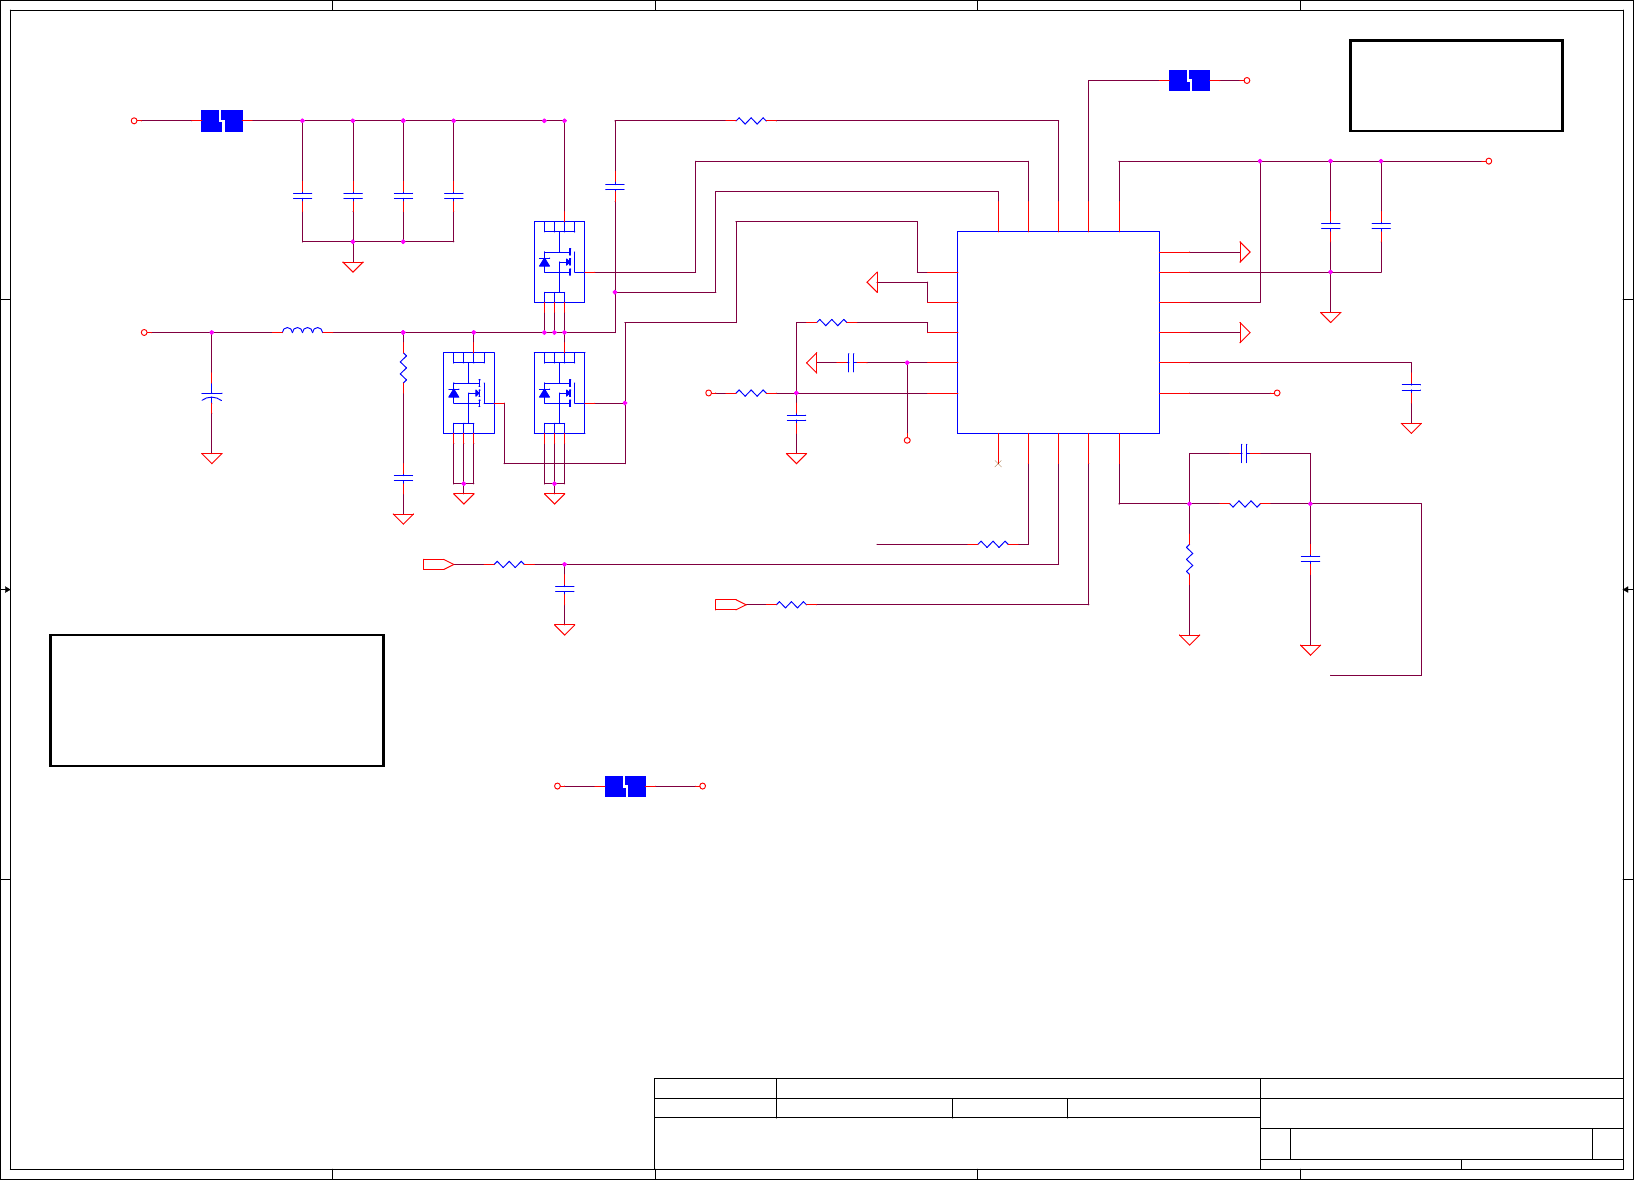Select the large controller IC rectangle
This screenshot has width=1634, height=1180.
click(x=1058, y=332)
